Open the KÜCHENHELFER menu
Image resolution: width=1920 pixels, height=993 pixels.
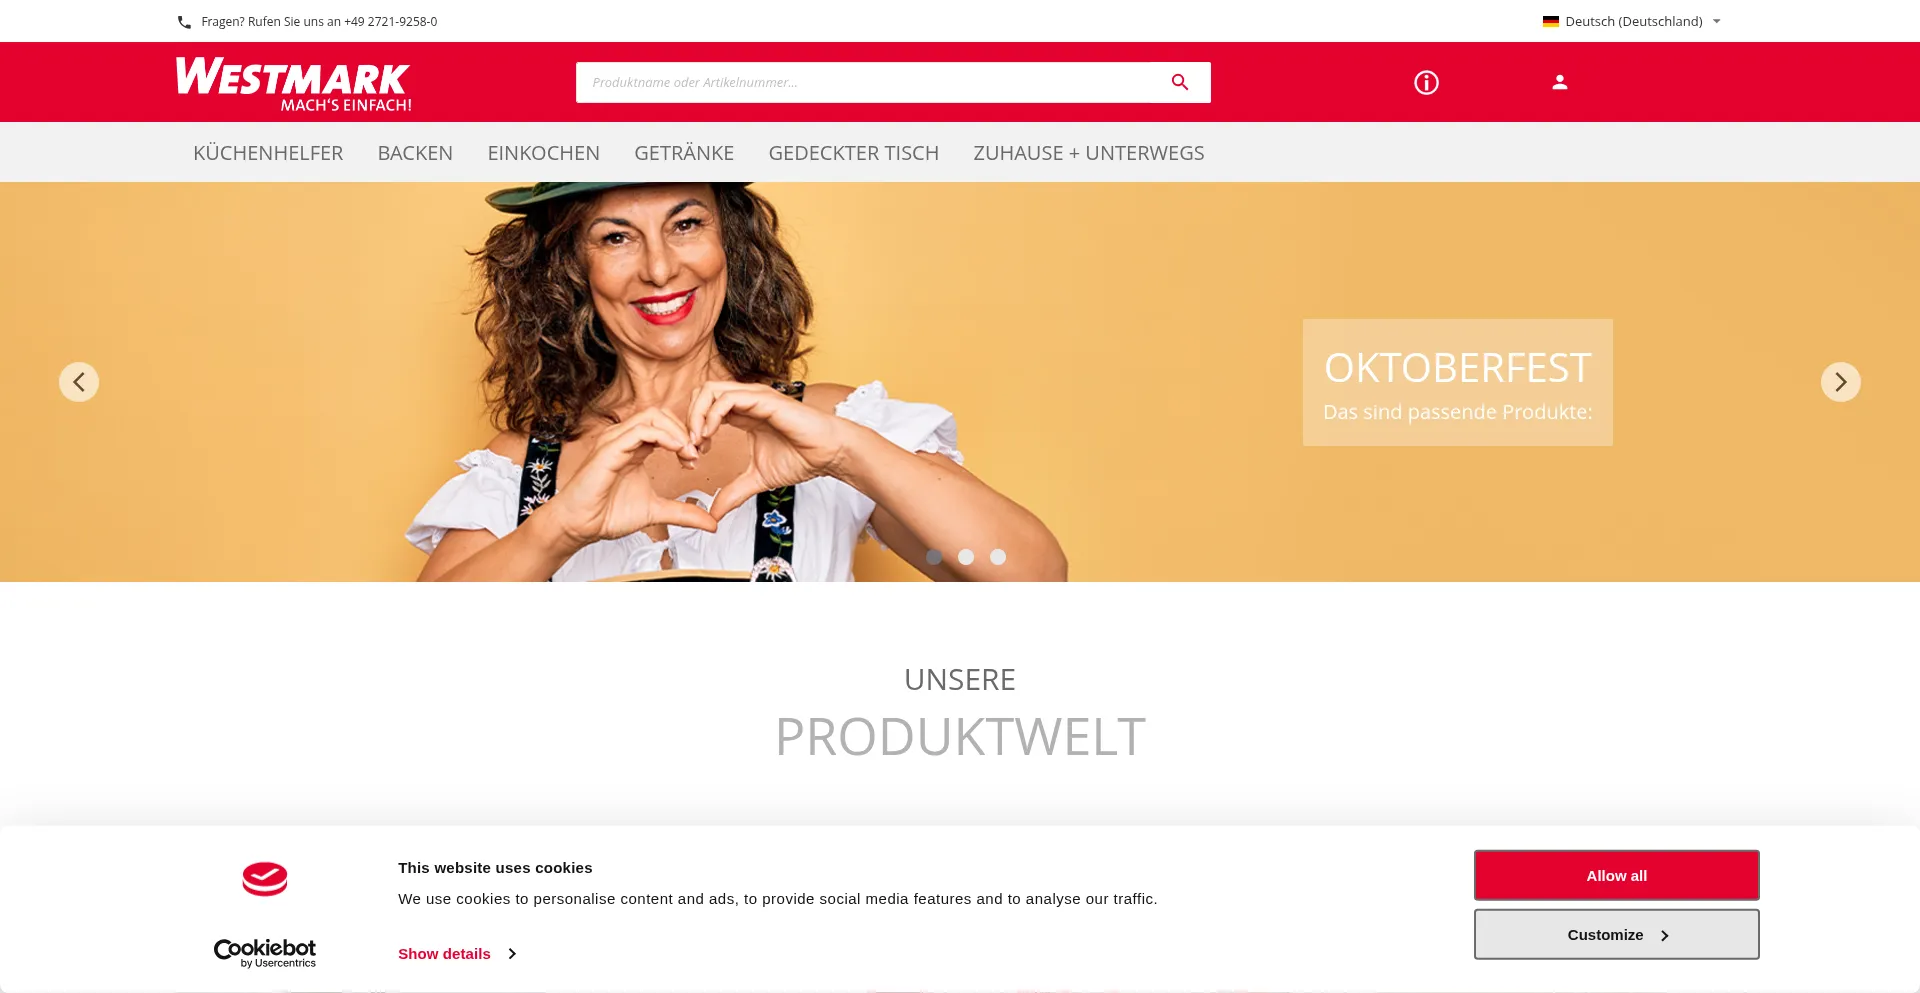coord(268,153)
